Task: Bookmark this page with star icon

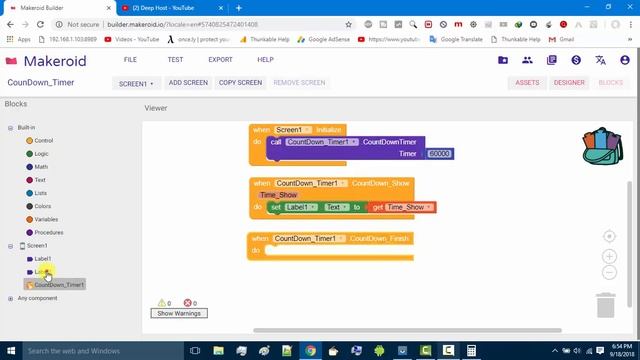Action: 349,24
